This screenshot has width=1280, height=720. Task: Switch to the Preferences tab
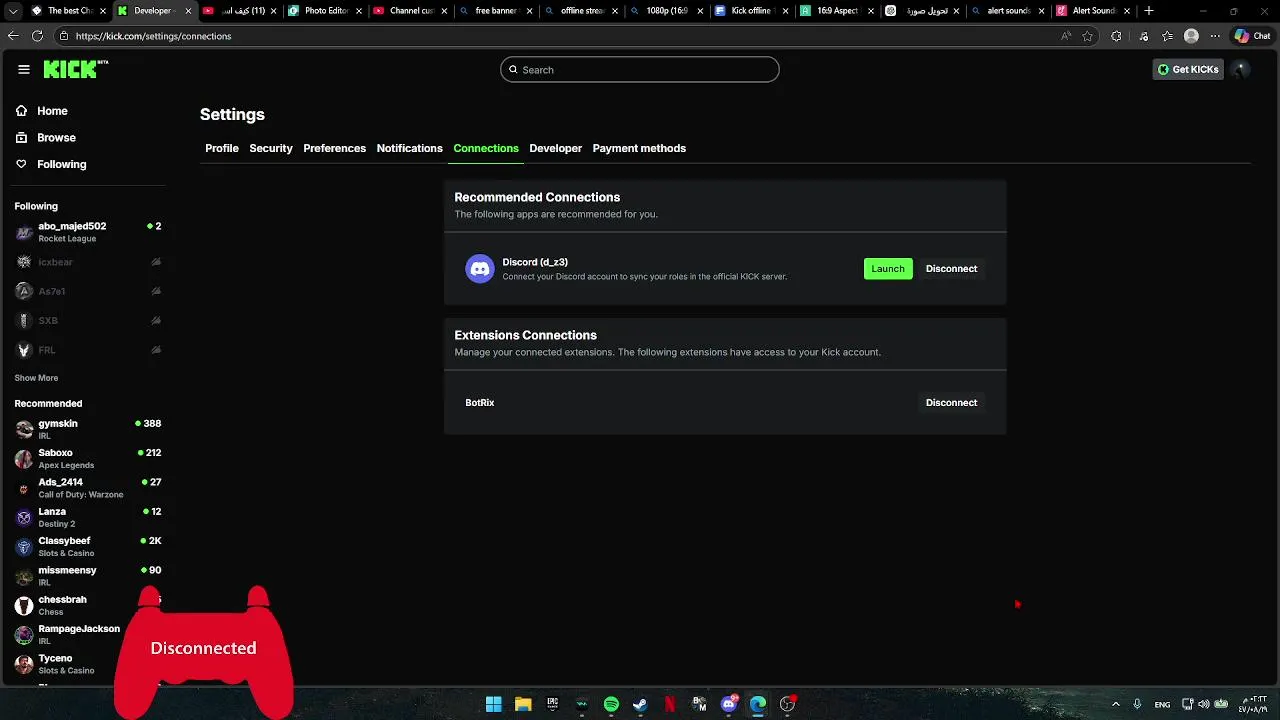coord(335,148)
